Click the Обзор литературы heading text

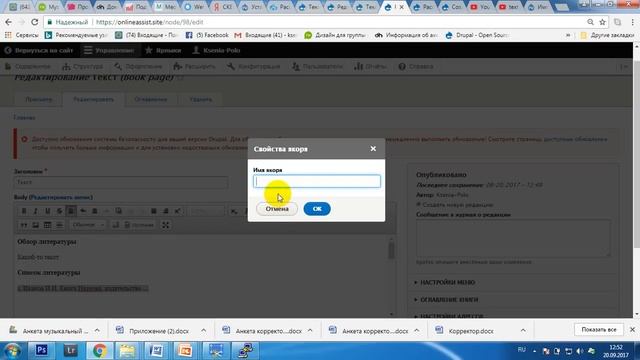point(47,242)
